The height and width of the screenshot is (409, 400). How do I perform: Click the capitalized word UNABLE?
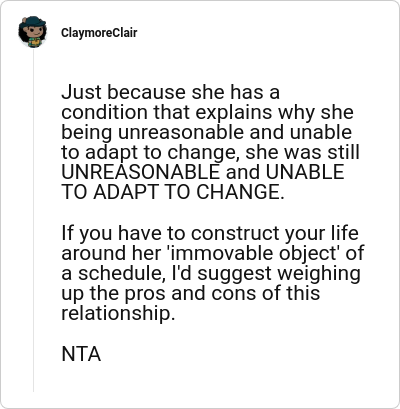(305, 172)
